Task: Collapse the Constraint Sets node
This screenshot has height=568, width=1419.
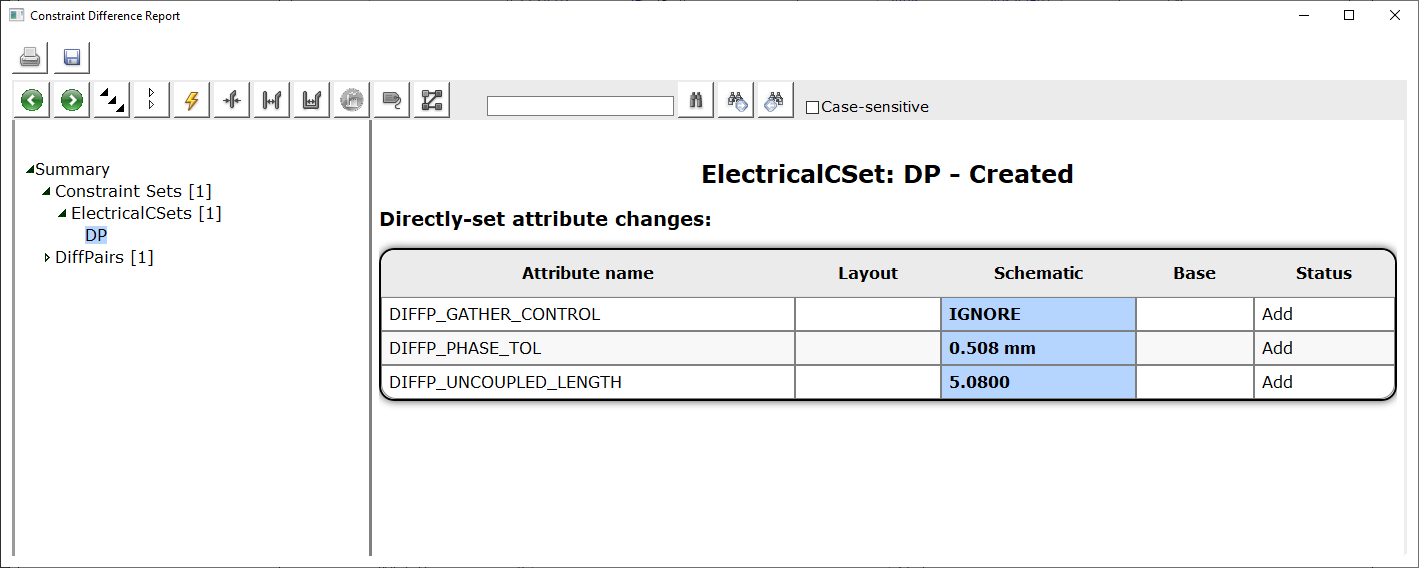Action: [x=46, y=191]
